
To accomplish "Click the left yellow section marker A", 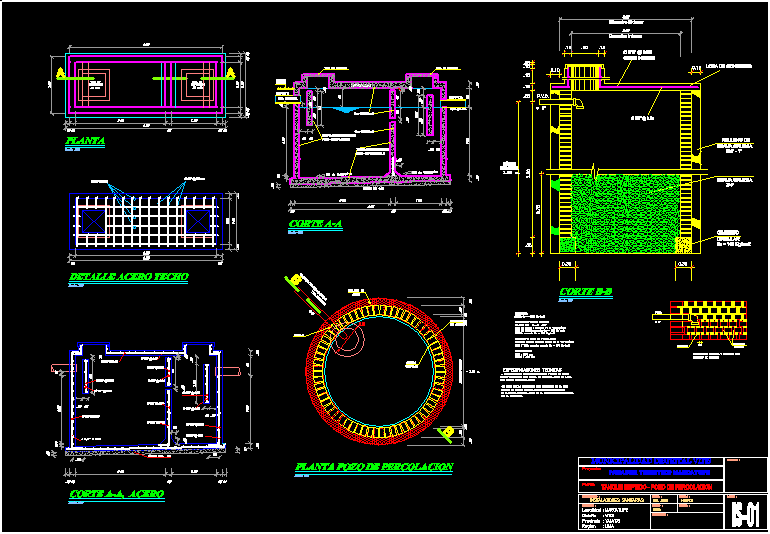I will [61, 74].
